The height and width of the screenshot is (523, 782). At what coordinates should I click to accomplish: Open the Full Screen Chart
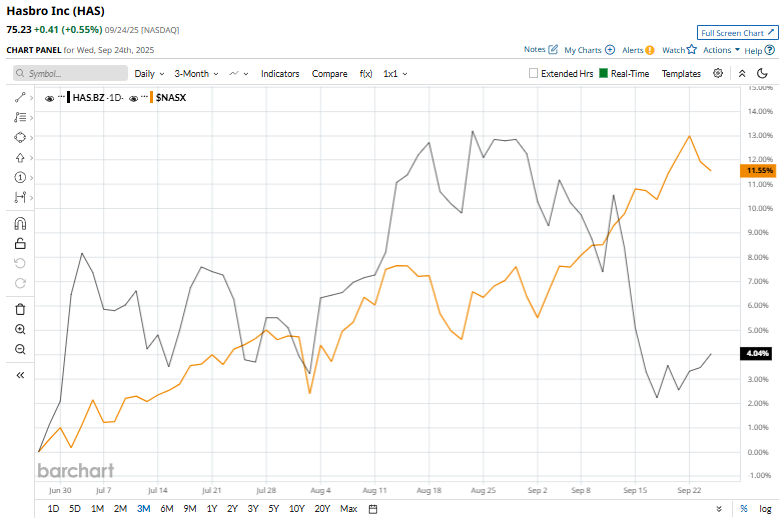[737, 33]
